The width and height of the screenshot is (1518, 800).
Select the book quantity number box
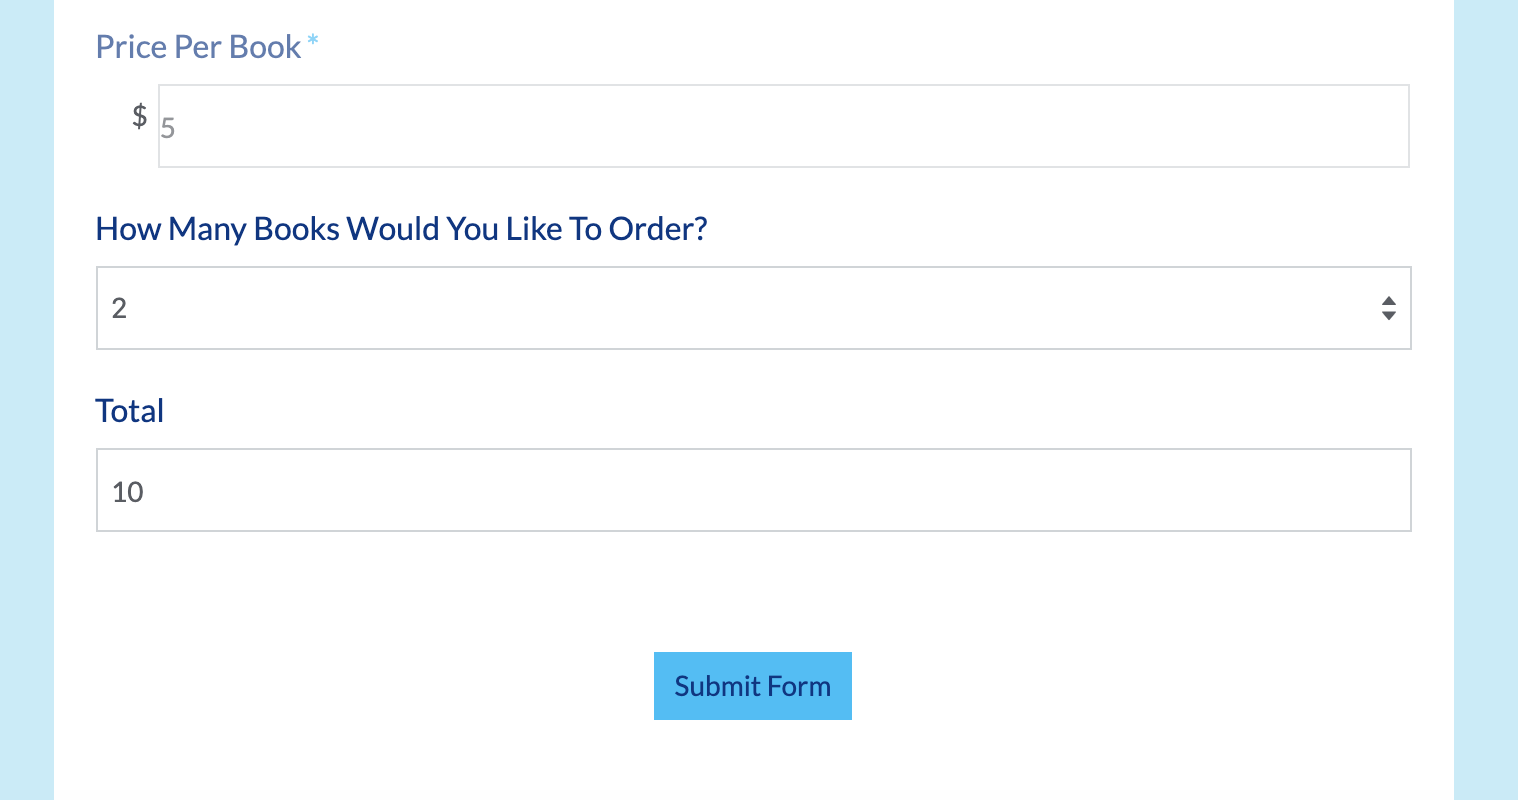coord(750,308)
